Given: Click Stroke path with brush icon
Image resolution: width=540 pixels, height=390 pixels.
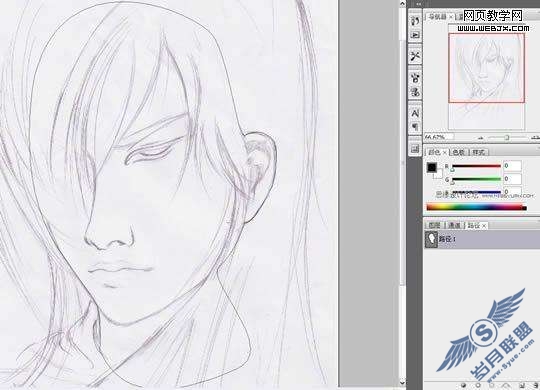Looking at the screenshot, I should pyautogui.click(x=478, y=385).
